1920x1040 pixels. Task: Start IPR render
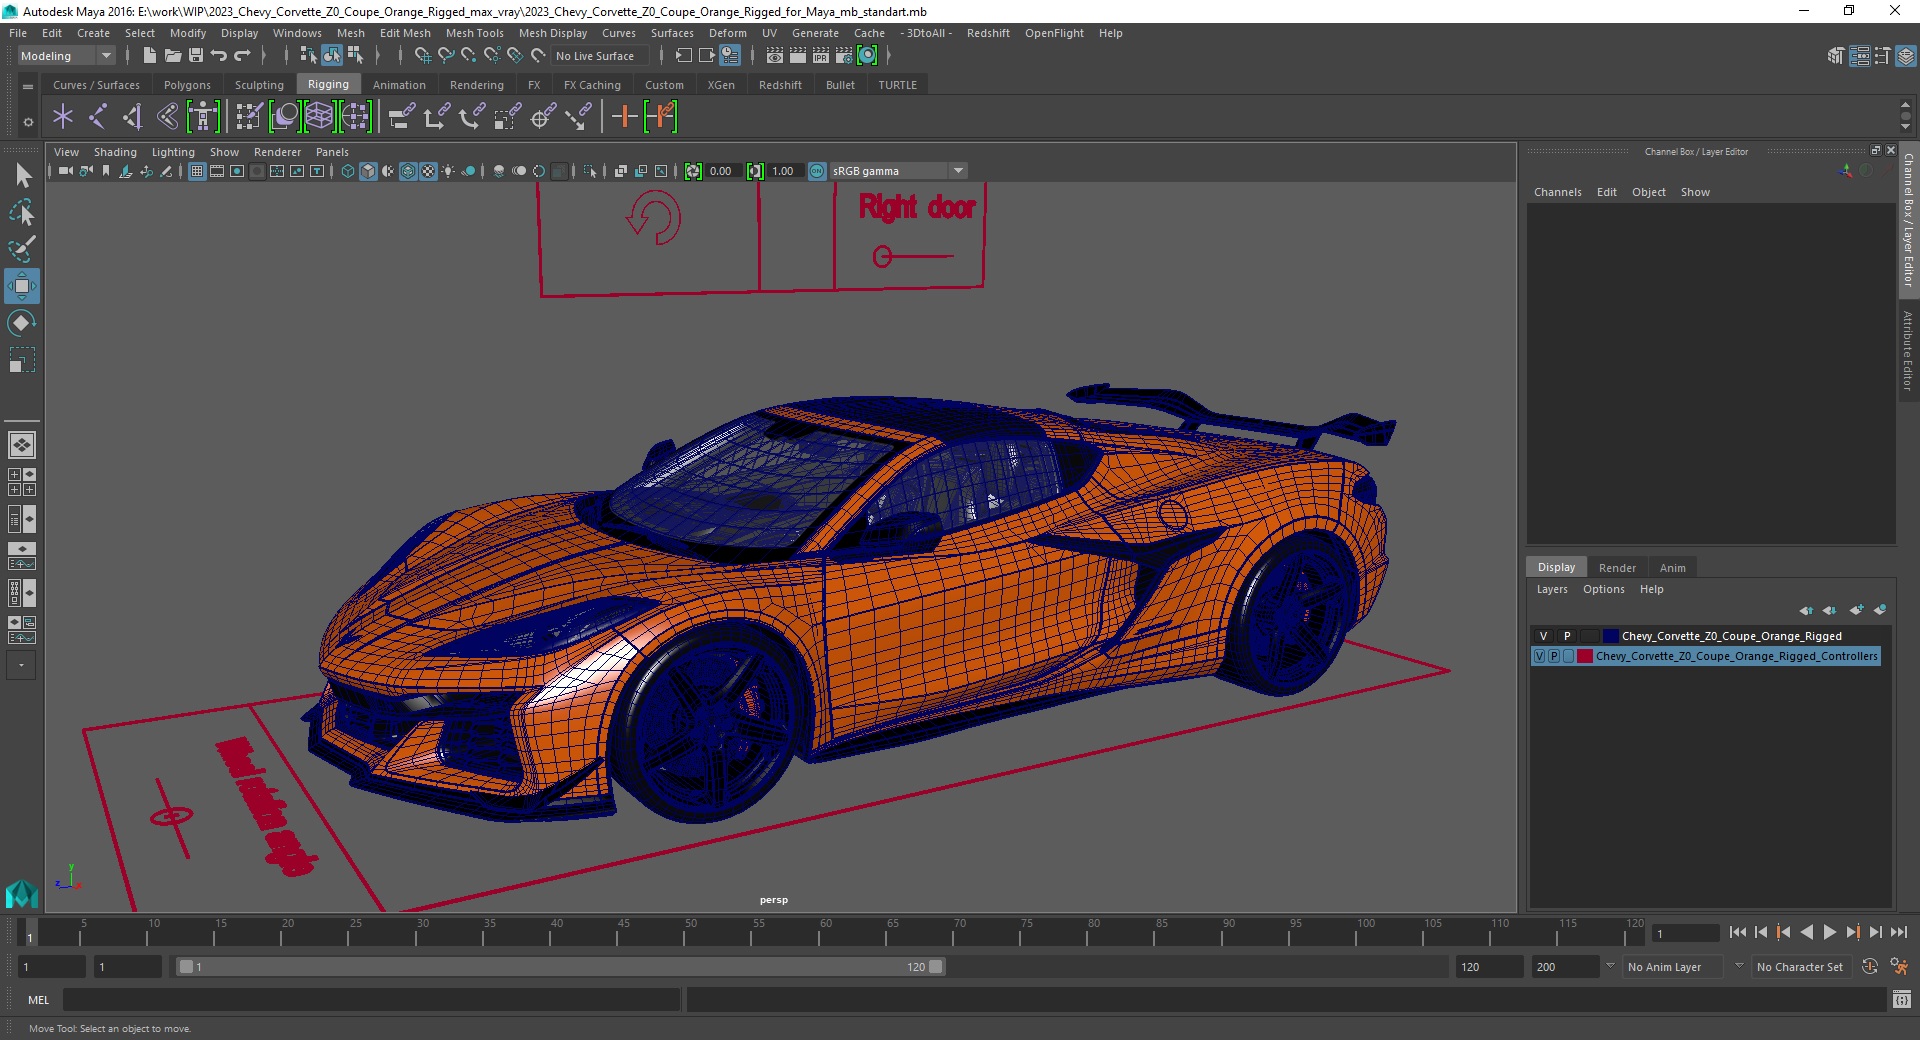(821, 56)
